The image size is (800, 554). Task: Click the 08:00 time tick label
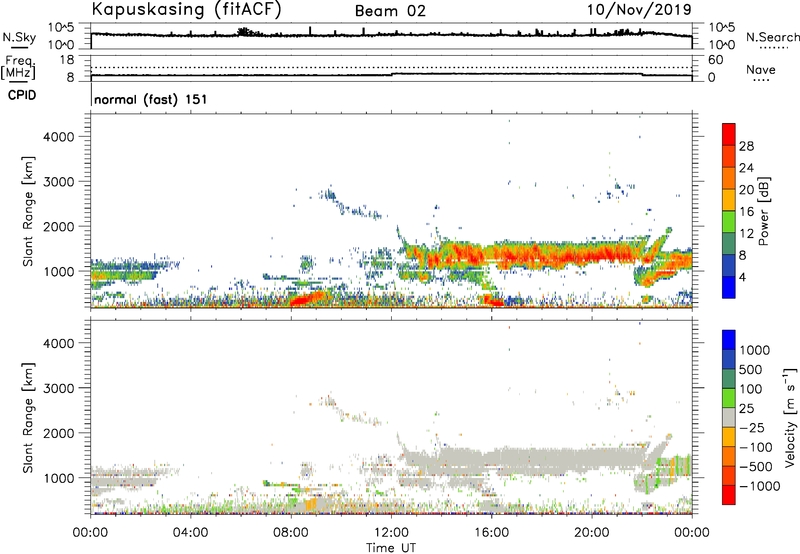pos(291,533)
